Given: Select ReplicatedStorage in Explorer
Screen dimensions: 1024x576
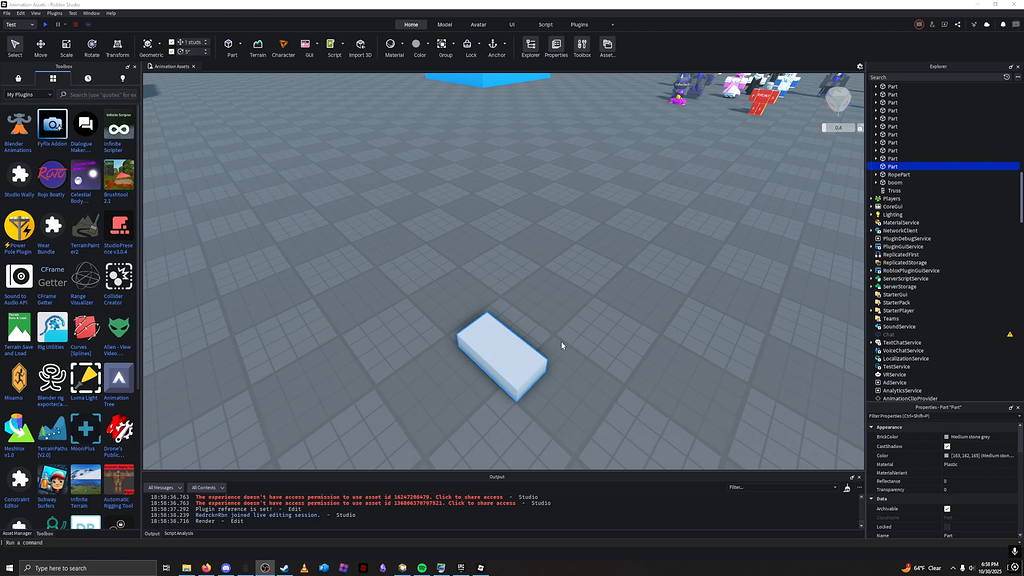Looking at the screenshot, I should point(904,263).
